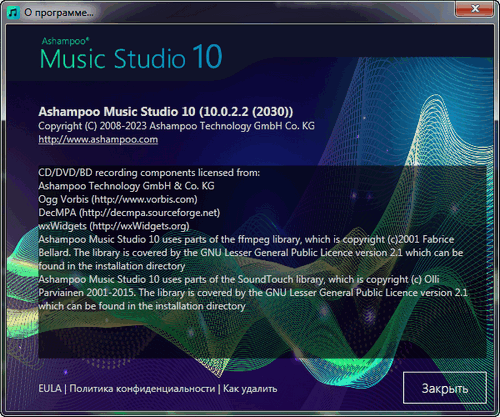The height and width of the screenshot is (417, 500).
Task: Click the Закрыть button
Action: [445, 388]
